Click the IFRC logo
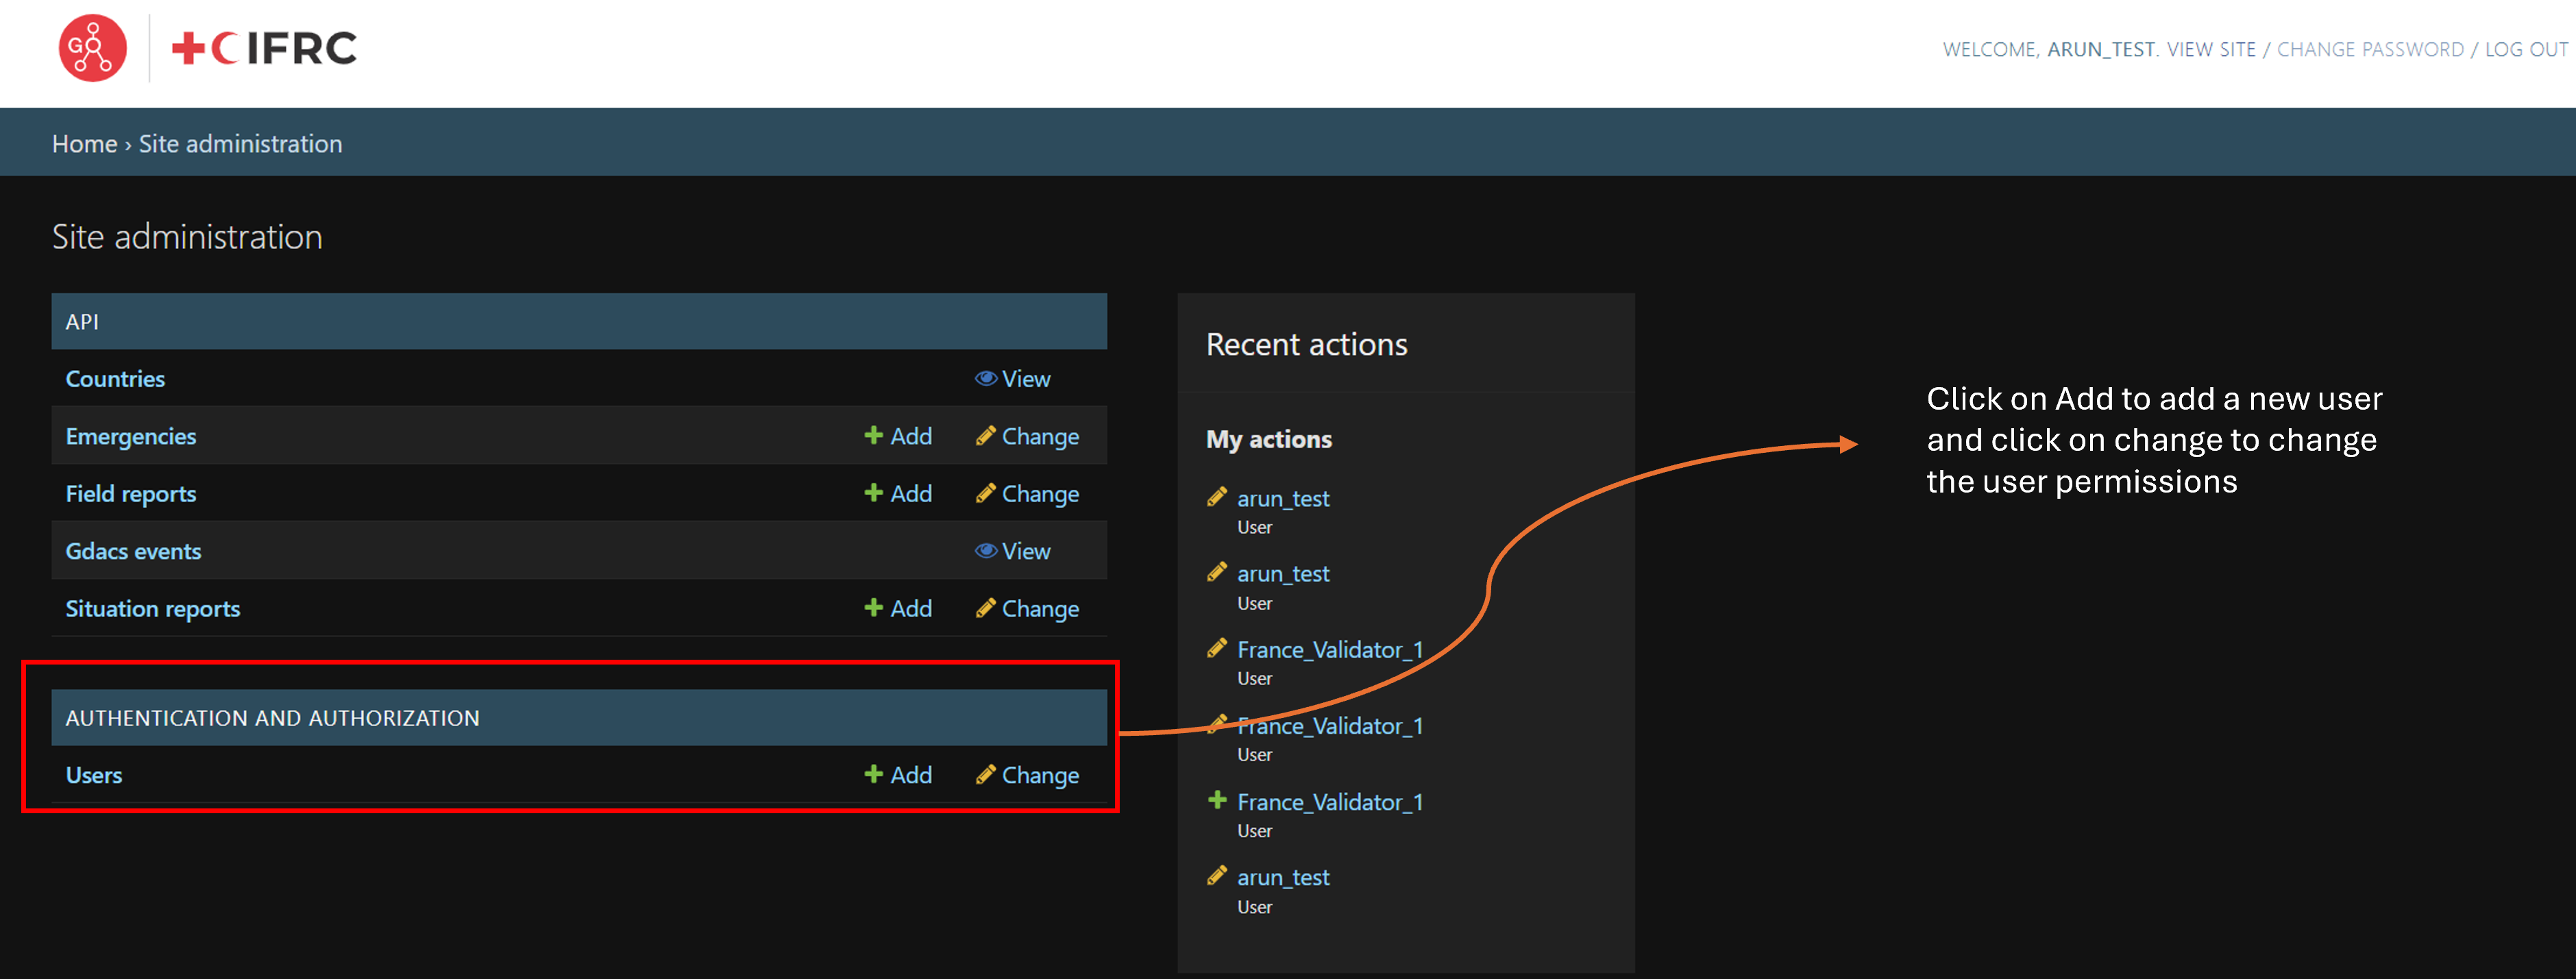The width and height of the screenshot is (2576, 979). (x=264, y=48)
